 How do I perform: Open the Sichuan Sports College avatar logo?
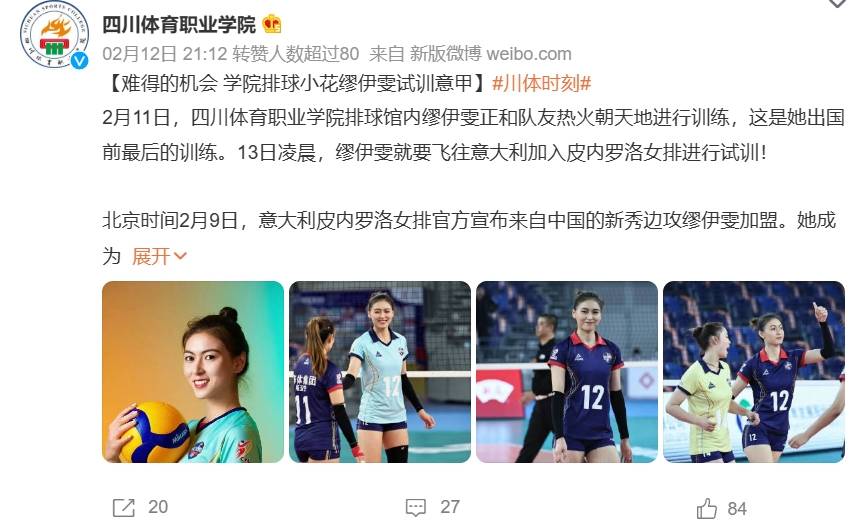[x=54, y=34]
